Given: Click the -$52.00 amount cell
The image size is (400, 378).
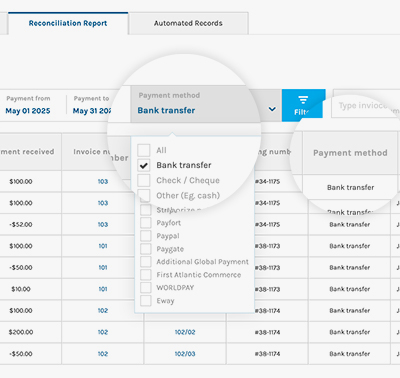Looking at the screenshot, I should [x=21, y=225].
